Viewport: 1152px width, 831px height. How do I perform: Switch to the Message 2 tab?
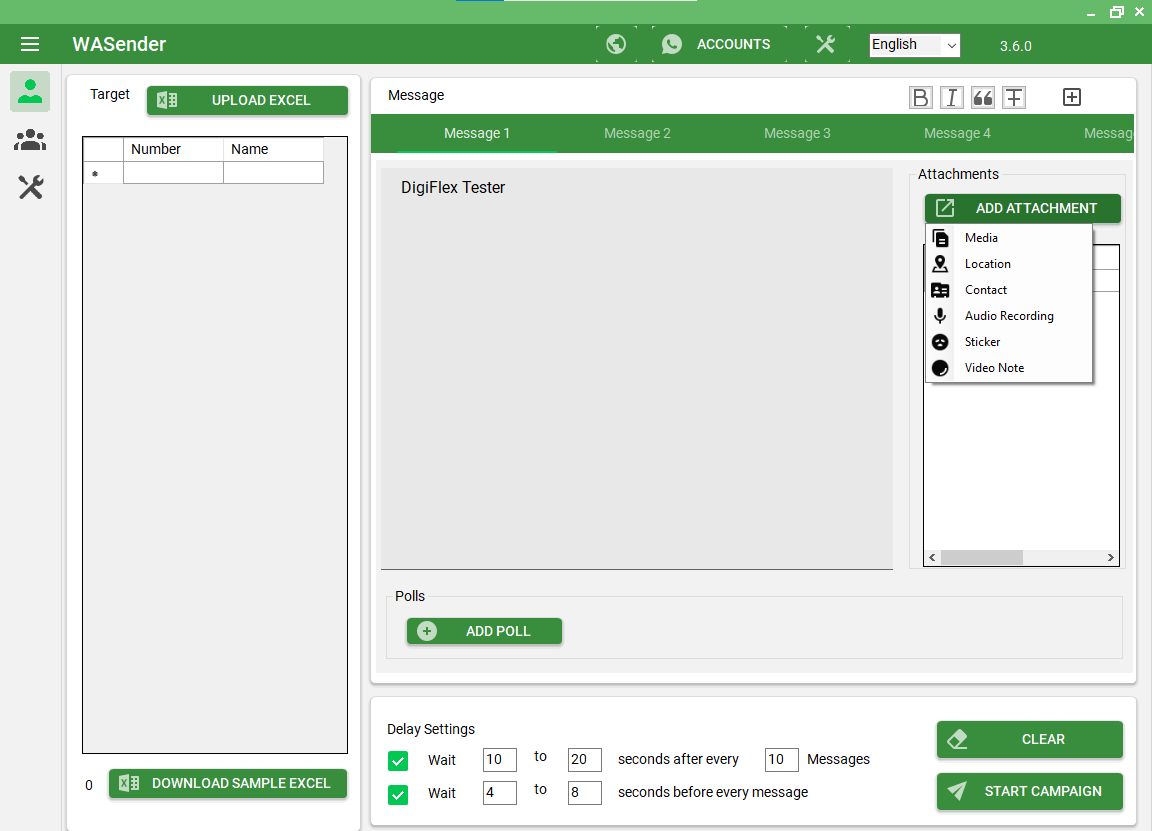point(637,133)
